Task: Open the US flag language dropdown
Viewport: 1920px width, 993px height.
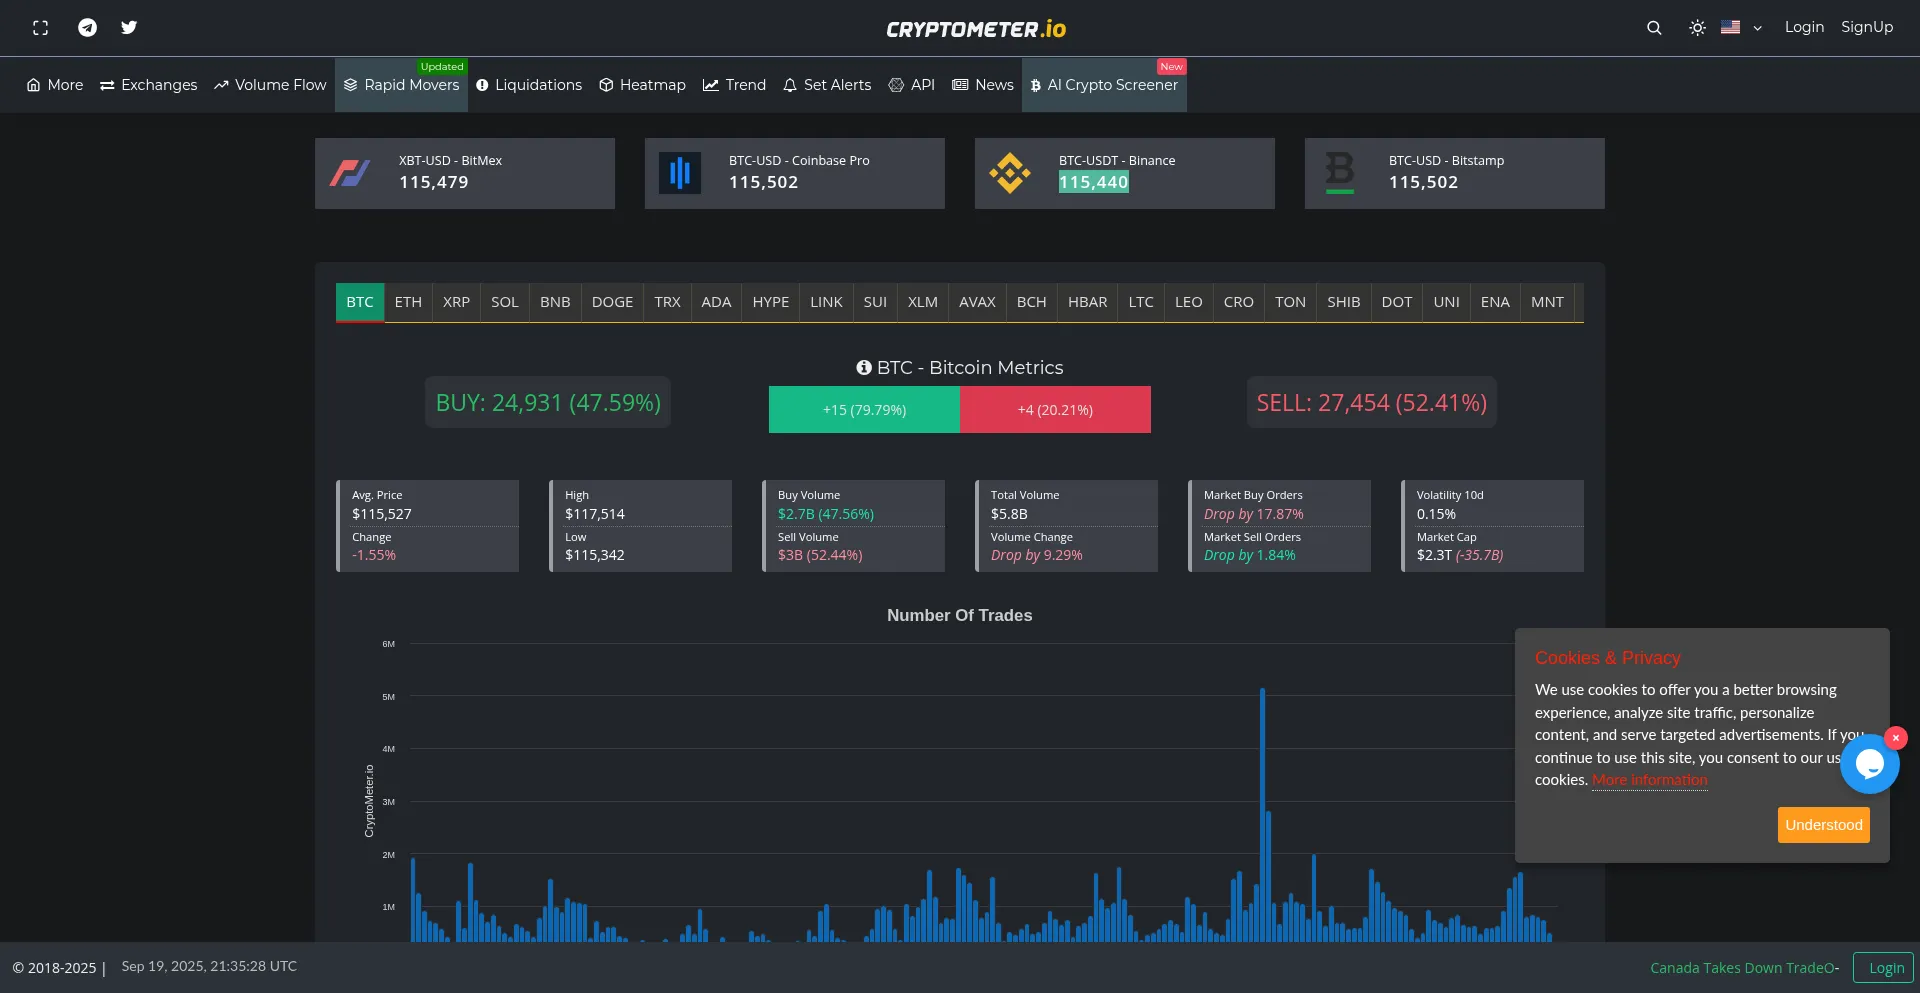Action: pos(1741,28)
